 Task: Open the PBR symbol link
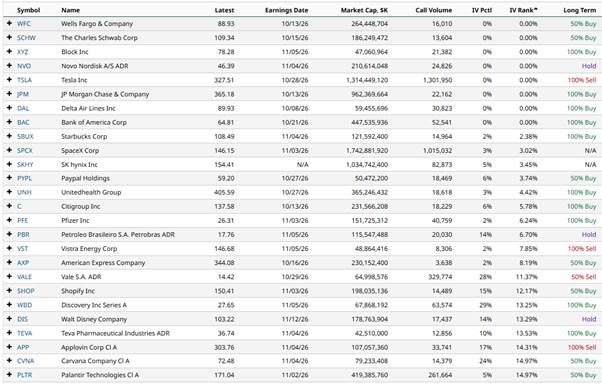23,235
